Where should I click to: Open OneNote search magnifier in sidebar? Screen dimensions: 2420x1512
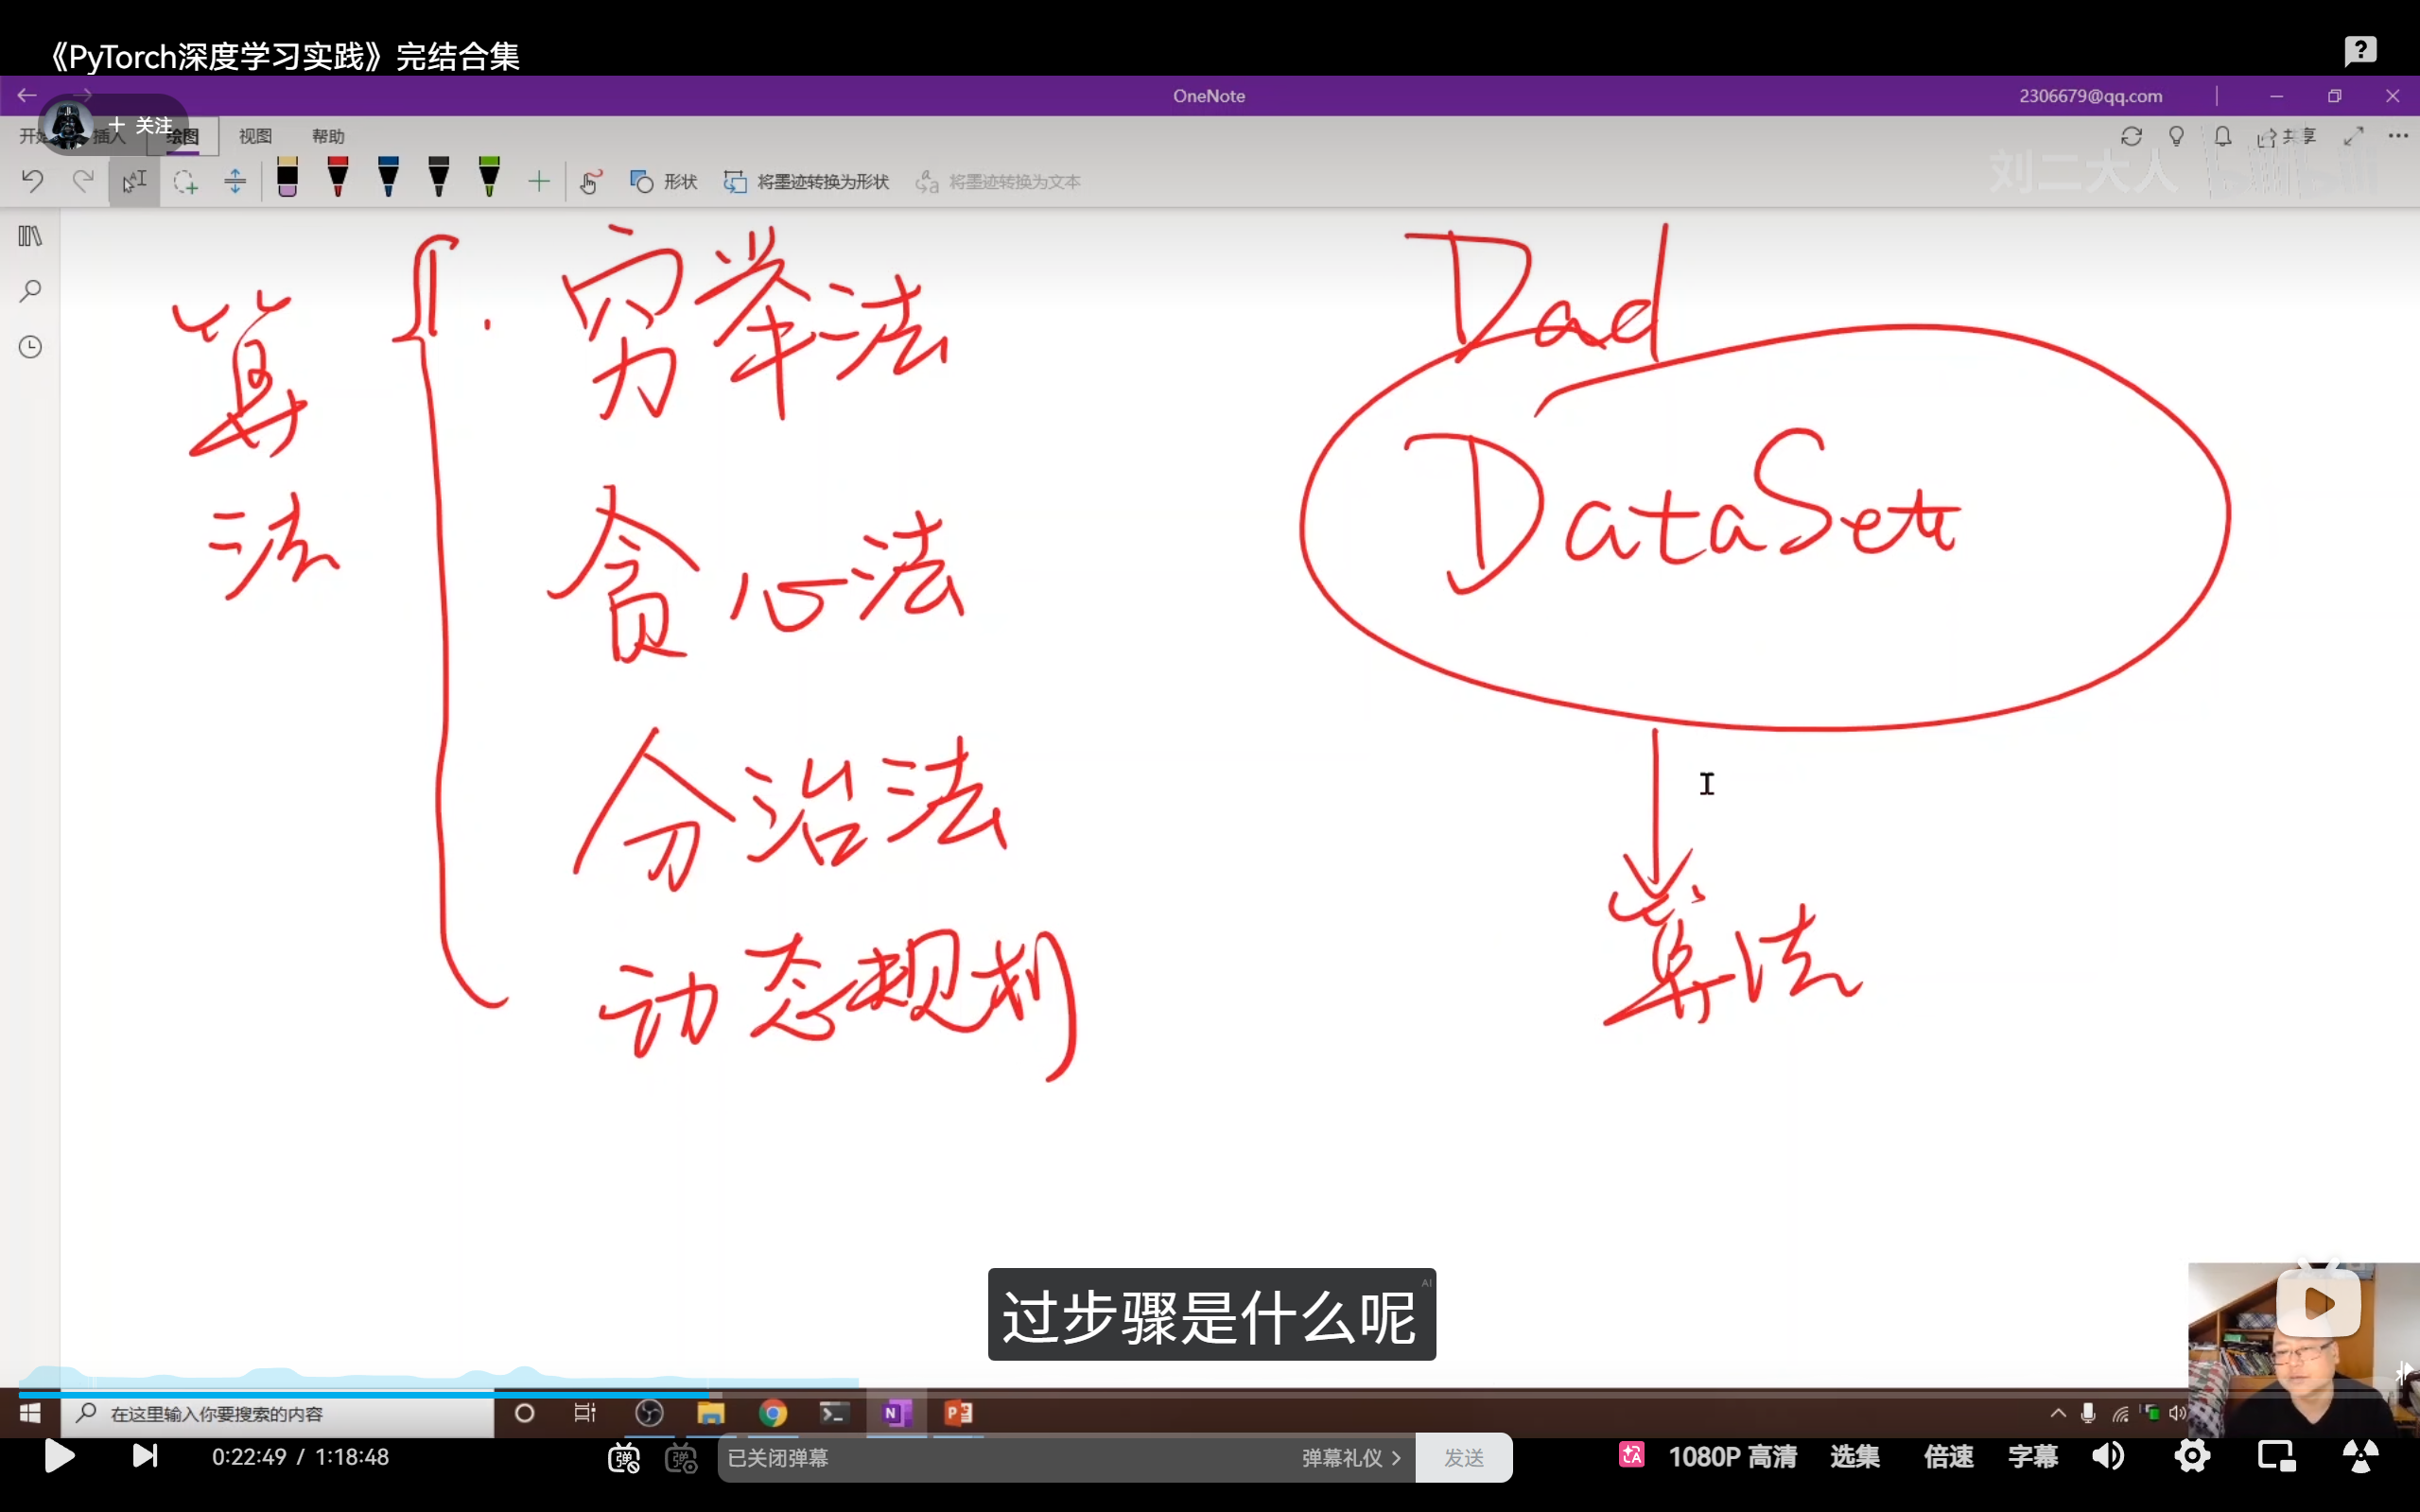point(30,291)
